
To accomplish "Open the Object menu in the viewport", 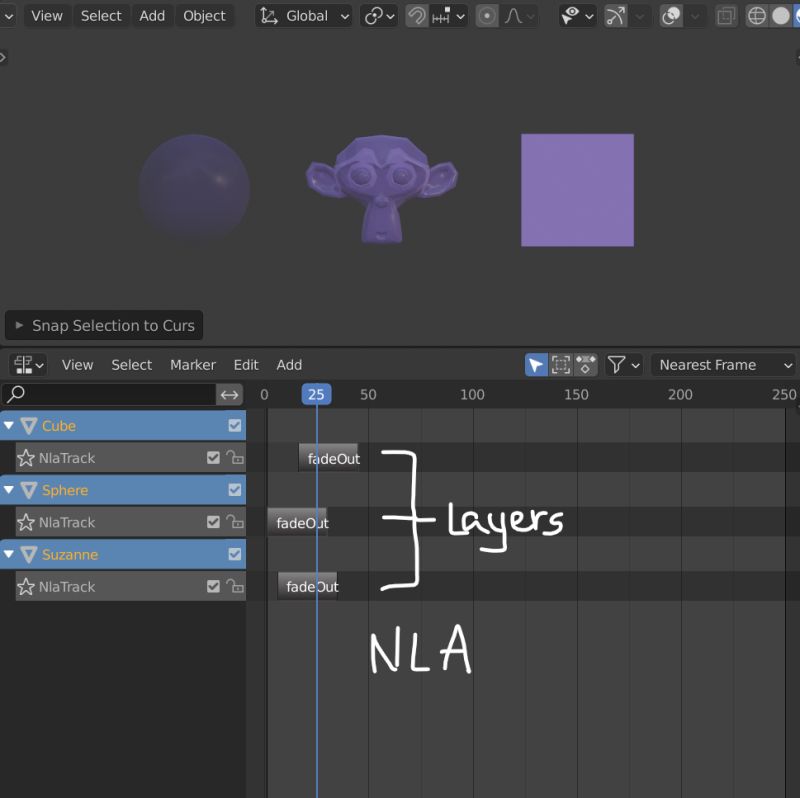I will tap(204, 15).
